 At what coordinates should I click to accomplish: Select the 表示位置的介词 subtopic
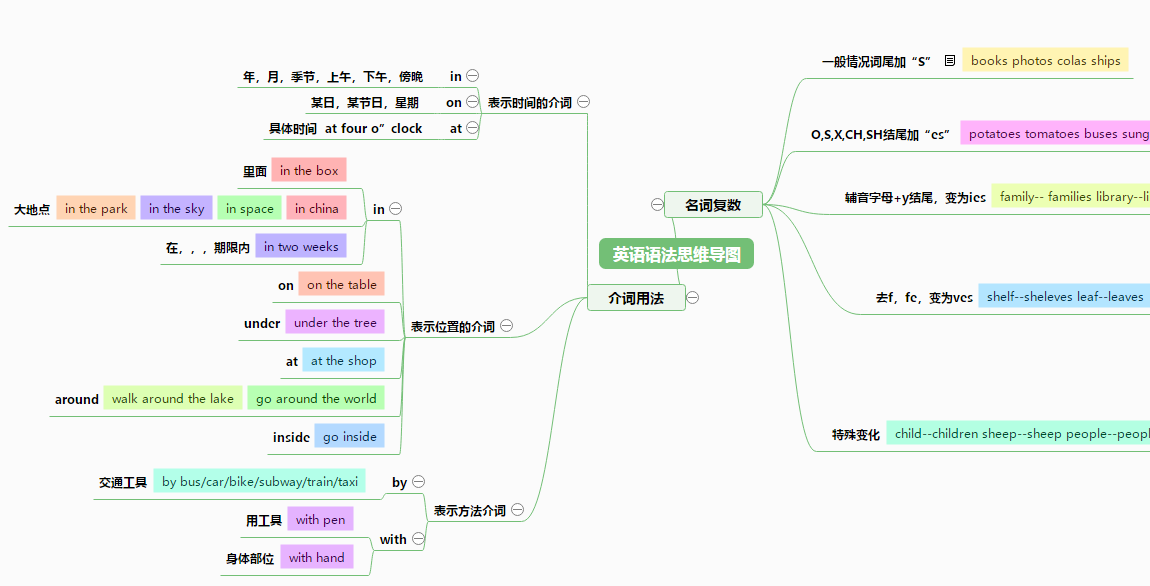453,326
